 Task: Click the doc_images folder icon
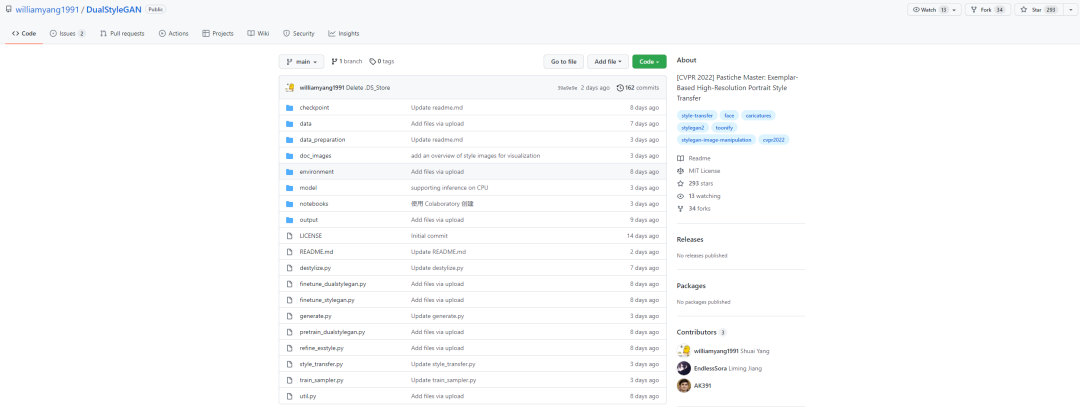click(x=289, y=156)
